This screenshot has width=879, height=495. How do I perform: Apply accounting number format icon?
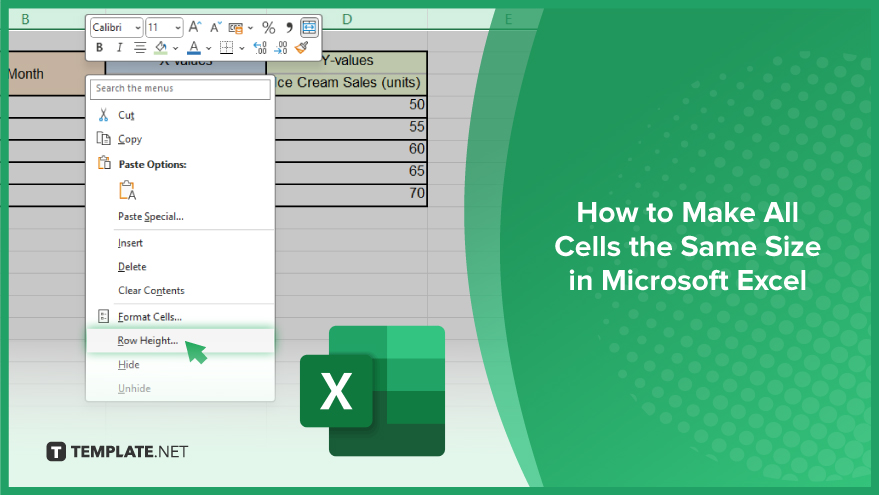click(x=236, y=27)
